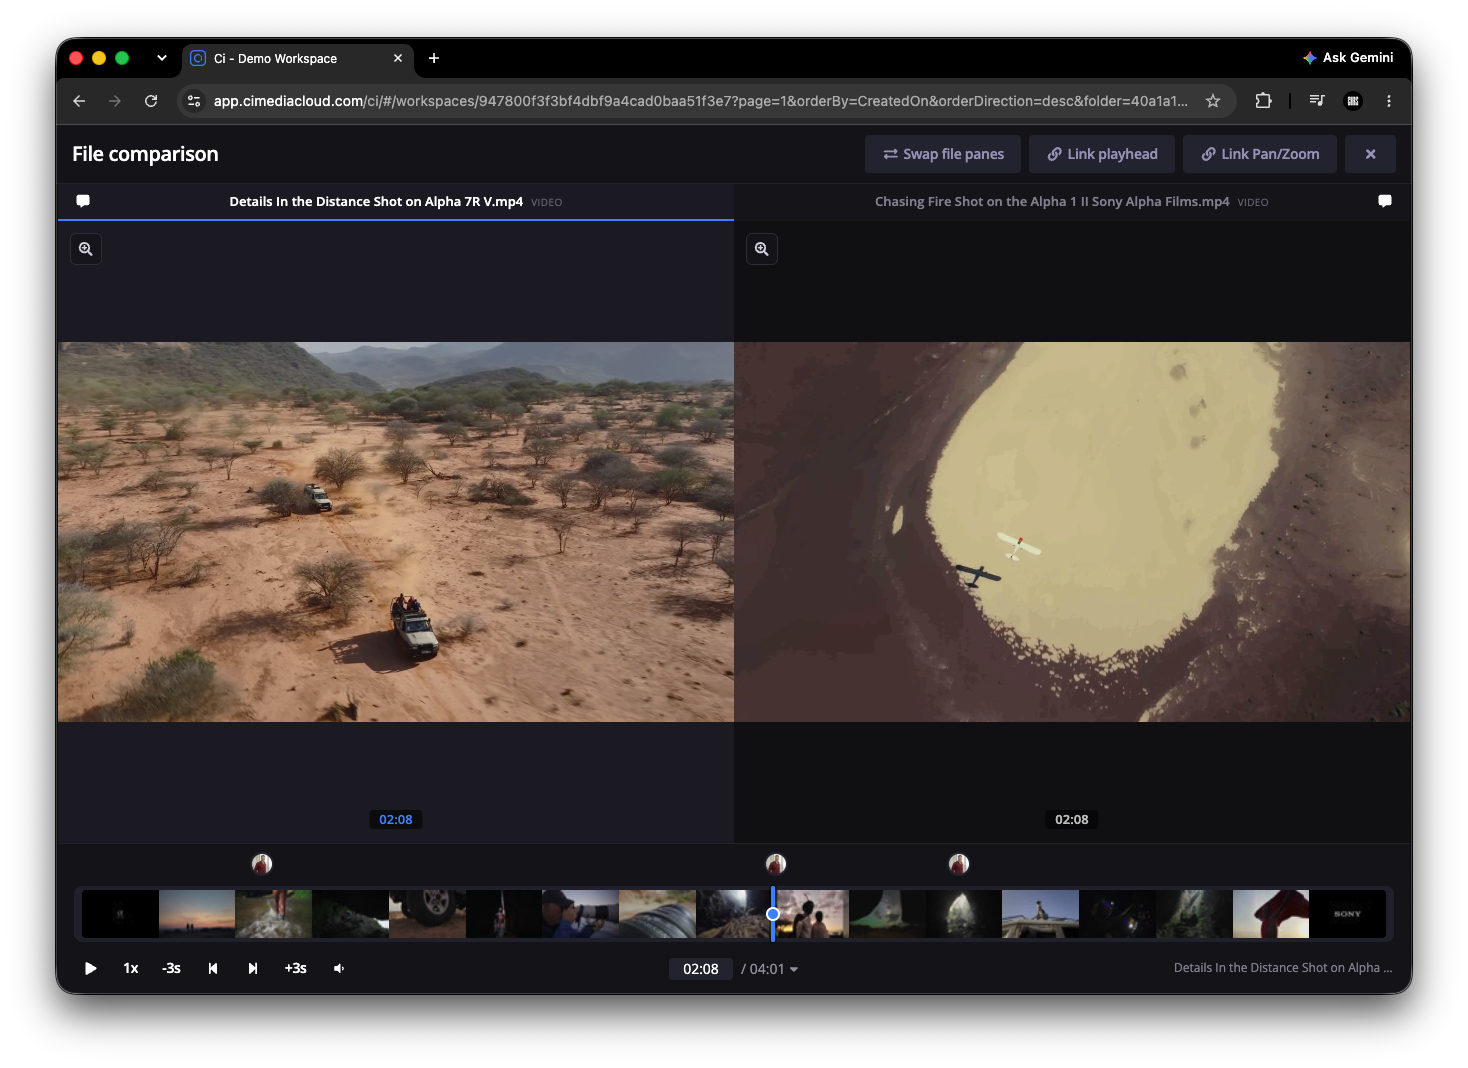The width and height of the screenshot is (1468, 1068).
Task: Open the media control icon in the toolbar
Action: pyautogui.click(x=1317, y=101)
